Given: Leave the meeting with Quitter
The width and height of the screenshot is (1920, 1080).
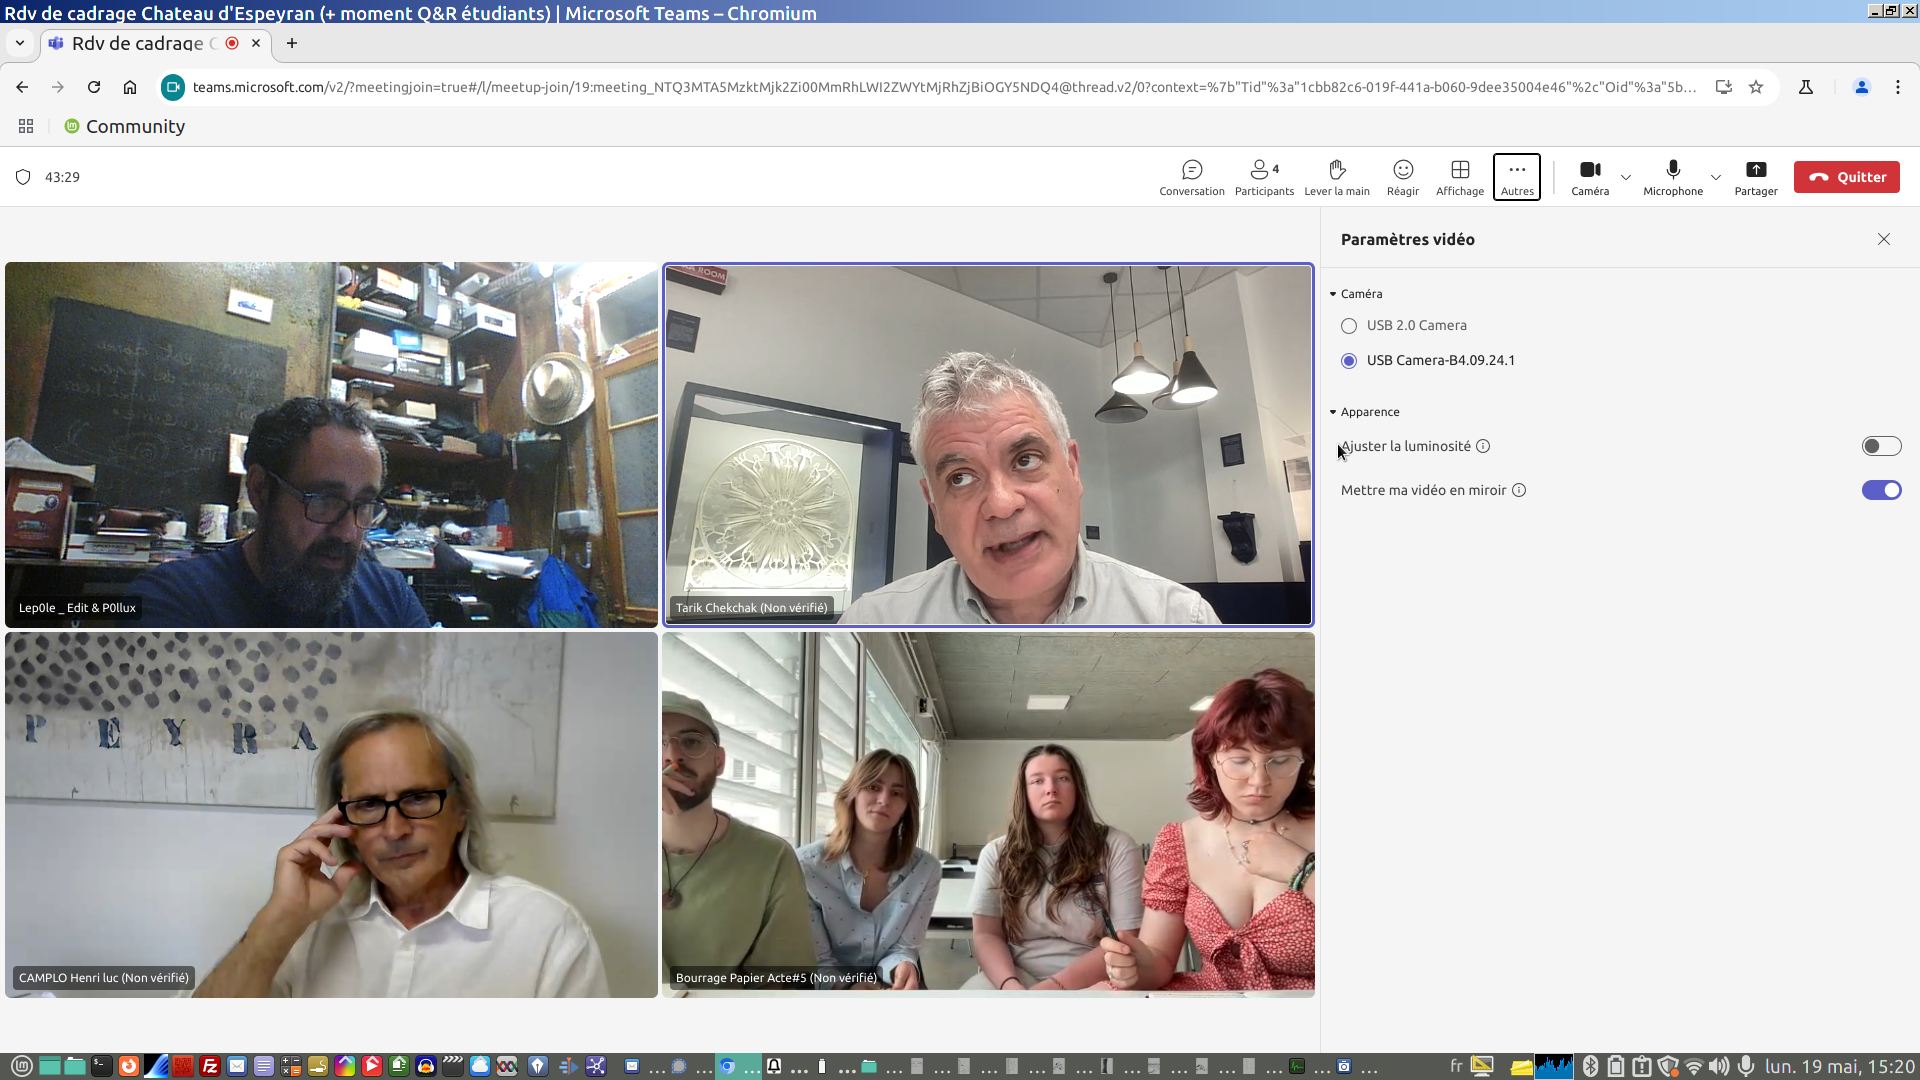Looking at the screenshot, I should tap(1846, 177).
